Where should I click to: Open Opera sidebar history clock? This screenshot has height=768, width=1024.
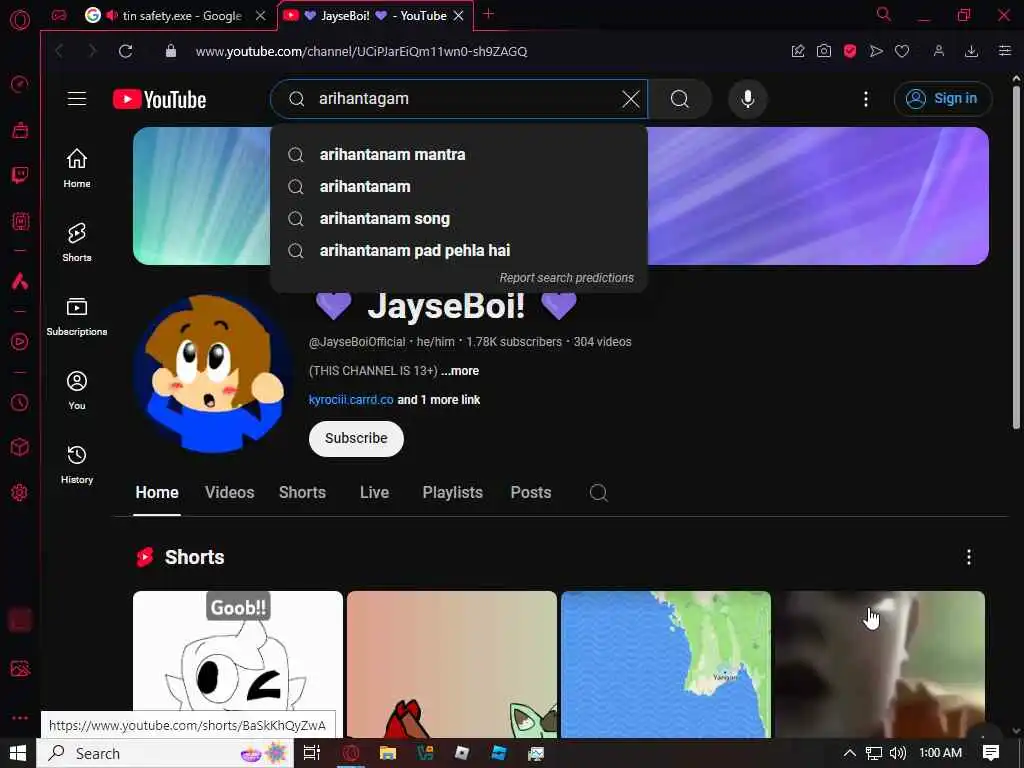click(20, 402)
